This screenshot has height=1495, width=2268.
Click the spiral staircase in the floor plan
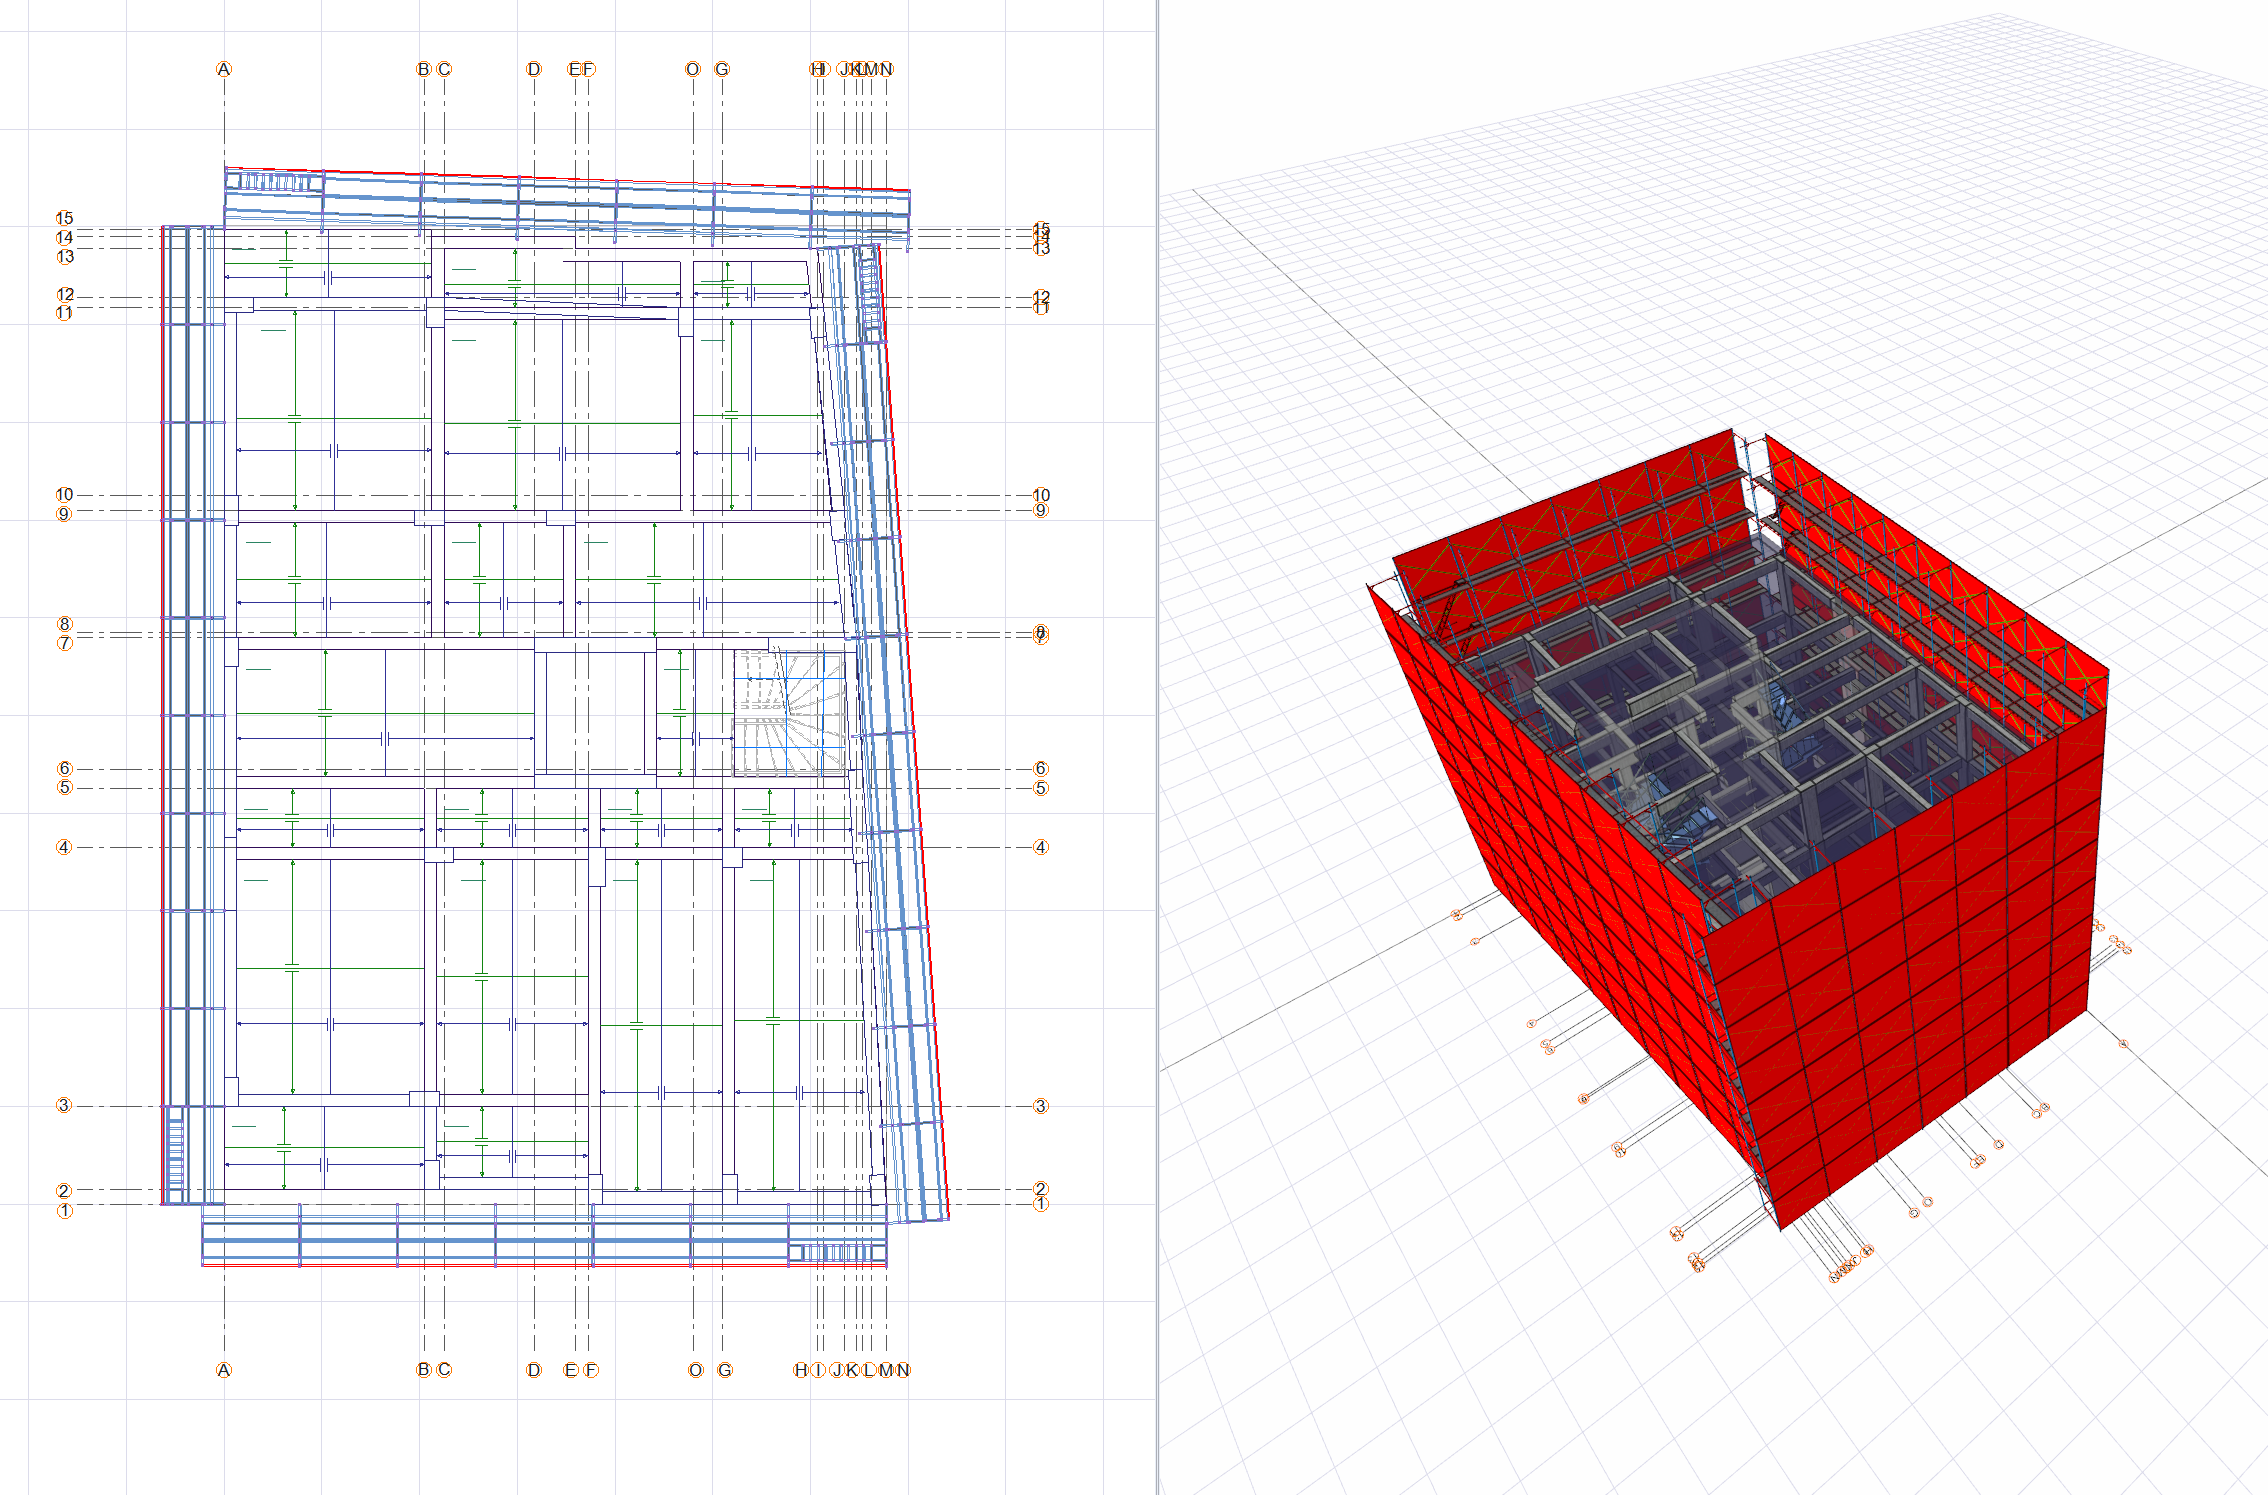coord(790,712)
